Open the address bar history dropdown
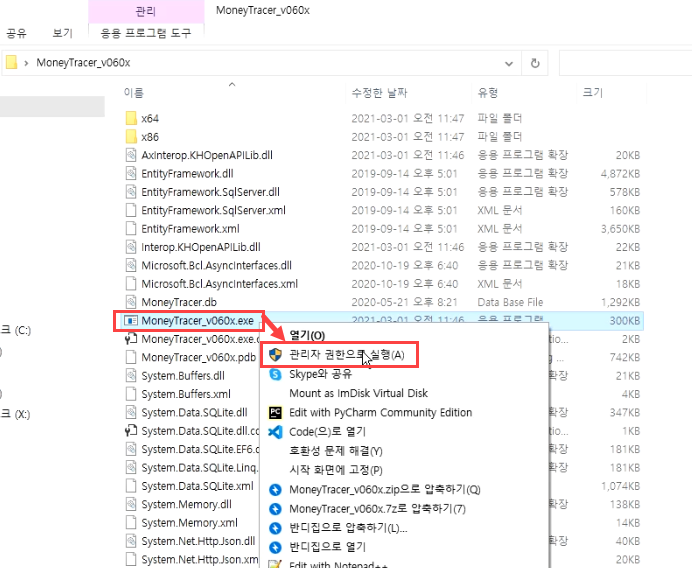 coord(509,64)
